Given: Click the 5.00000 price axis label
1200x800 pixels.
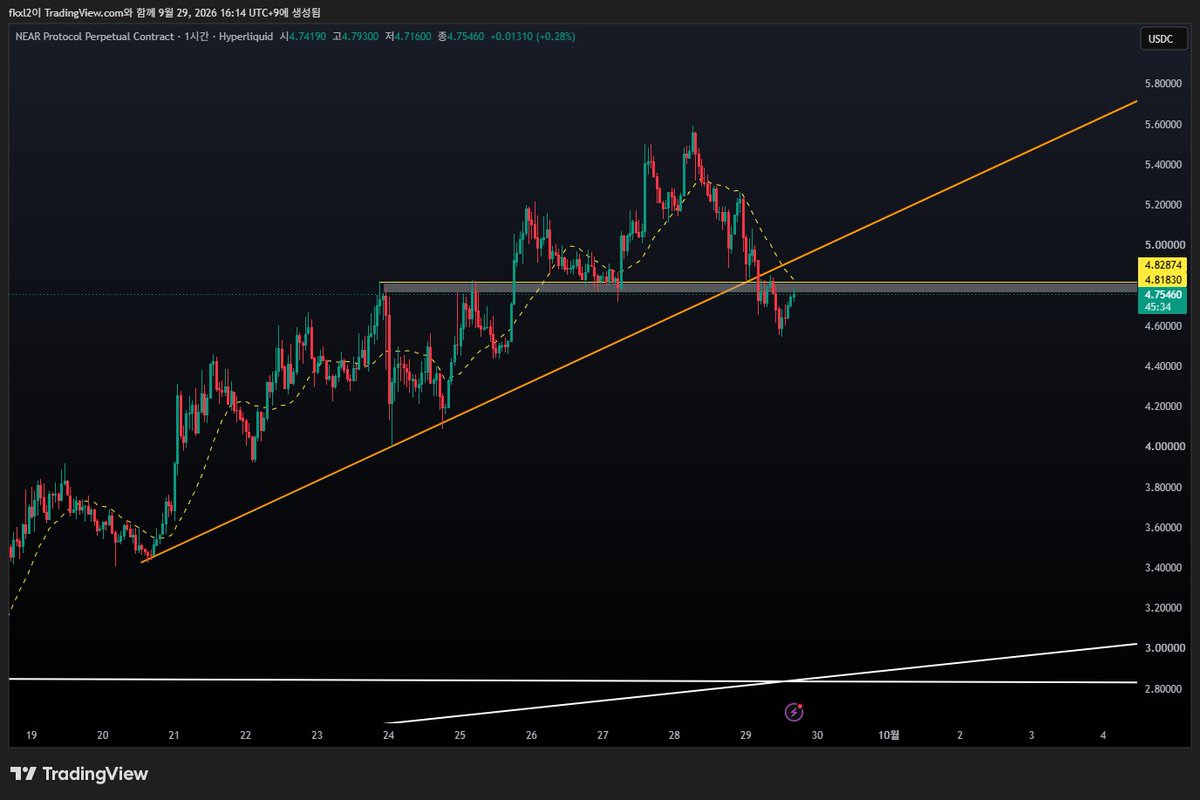Looking at the screenshot, I should pos(1163,245).
